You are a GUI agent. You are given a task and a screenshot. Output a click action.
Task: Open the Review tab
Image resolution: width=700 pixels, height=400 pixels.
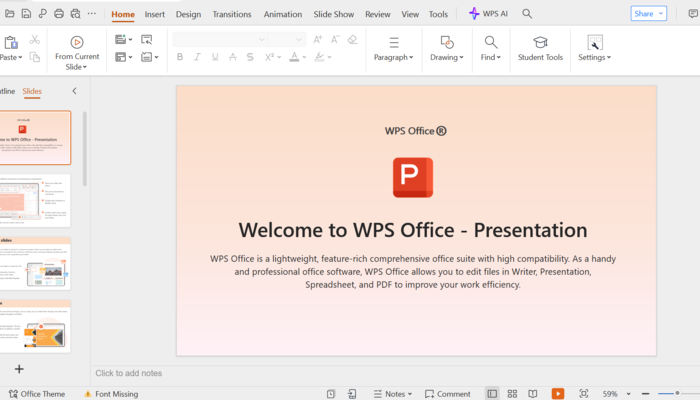[378, 14]
